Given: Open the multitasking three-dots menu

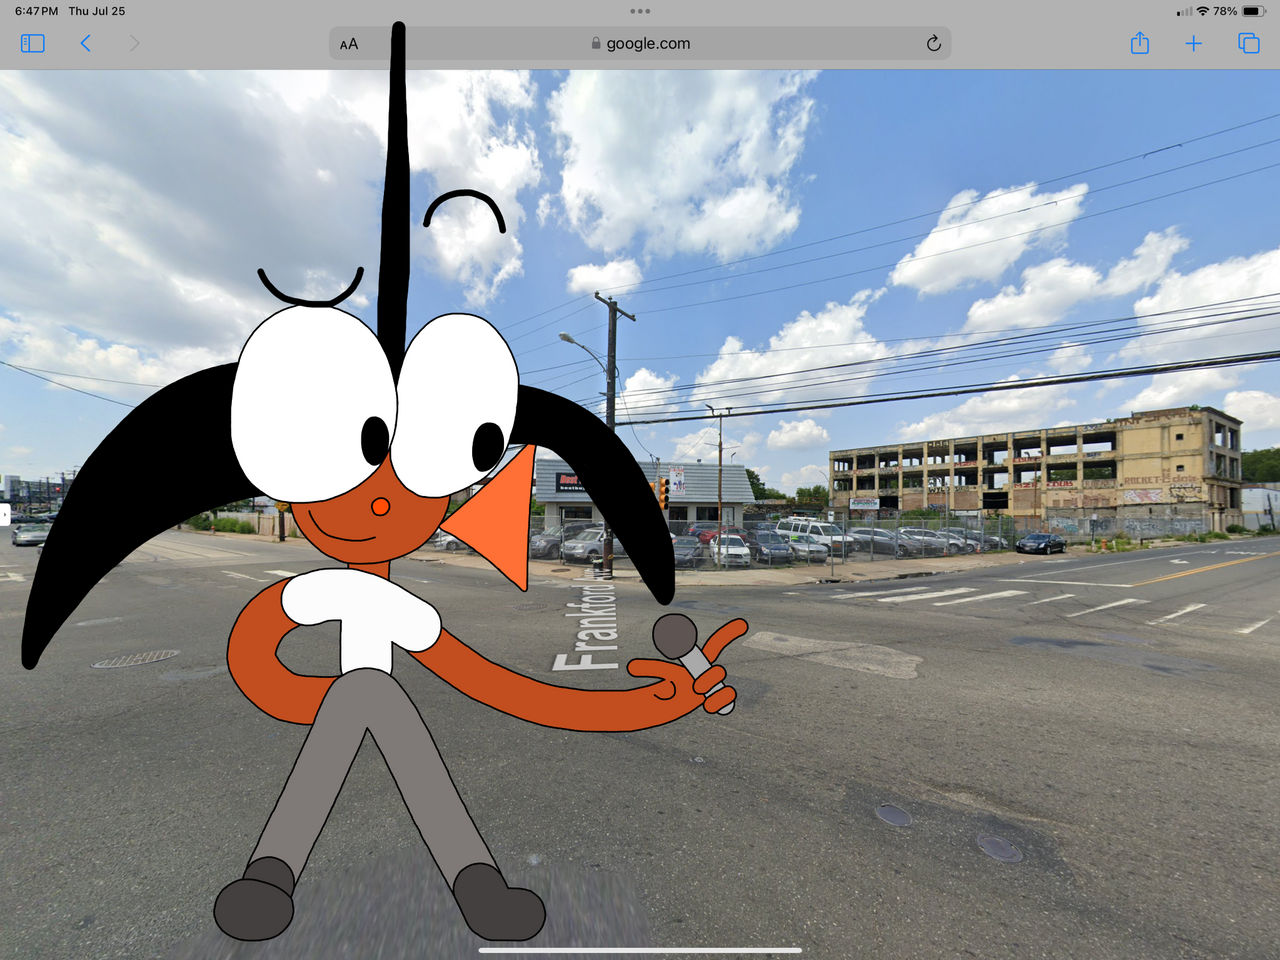Looking at the screenshot, I should 640,11.
